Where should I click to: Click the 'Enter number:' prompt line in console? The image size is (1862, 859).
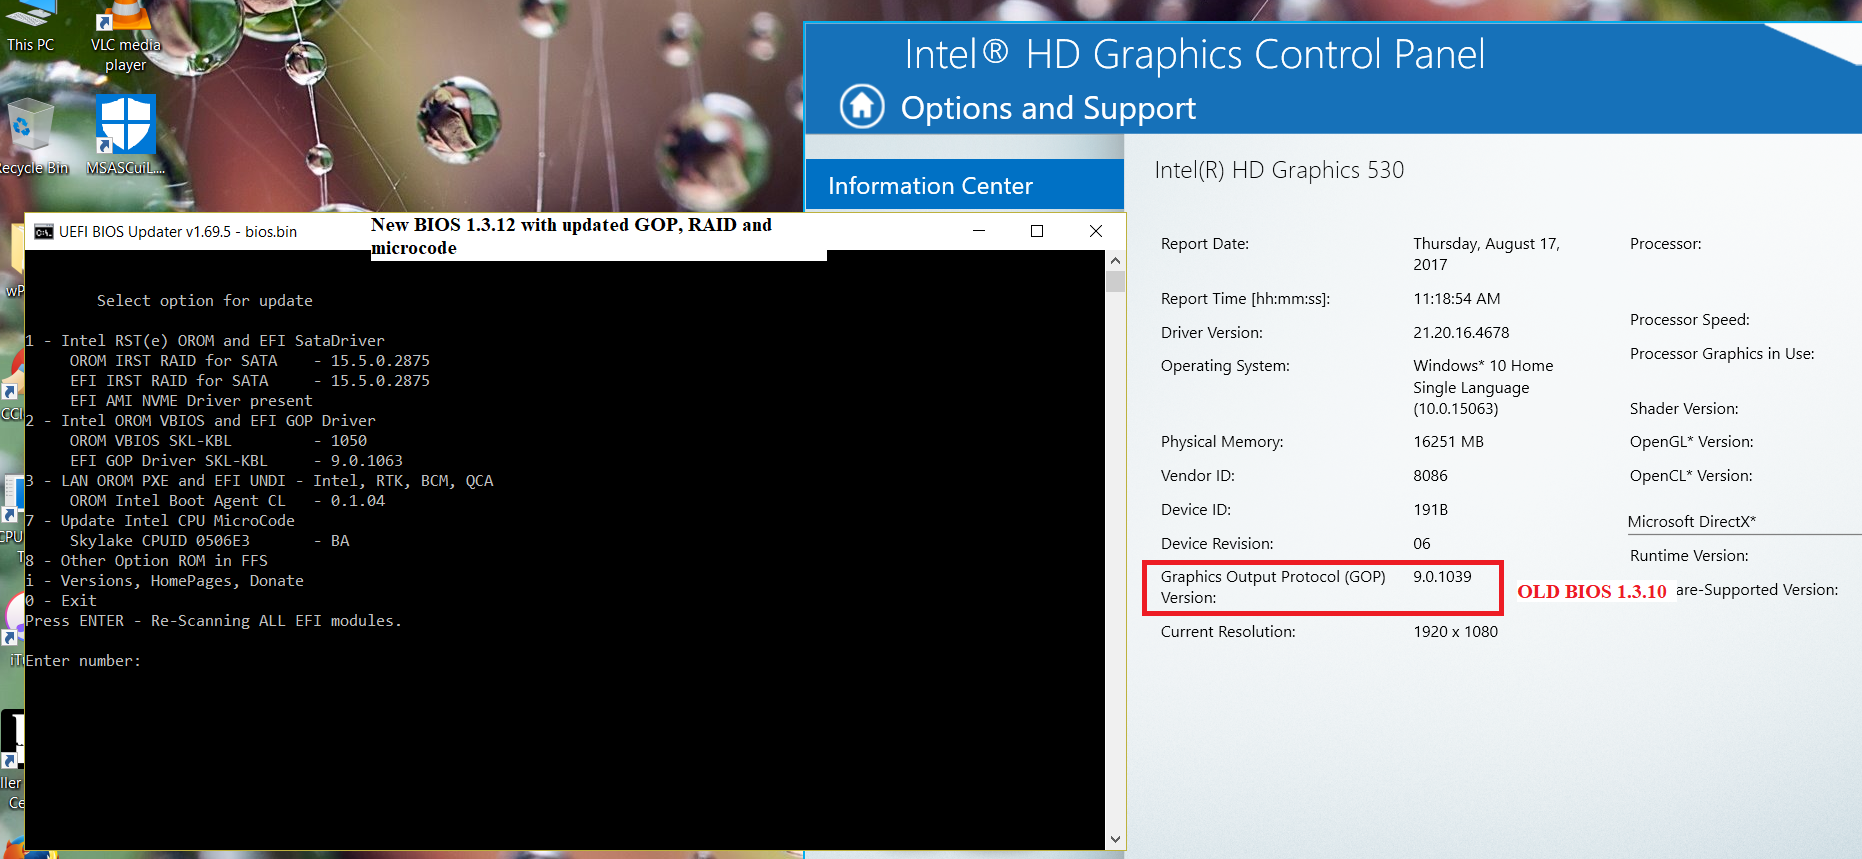pos(83,661)
